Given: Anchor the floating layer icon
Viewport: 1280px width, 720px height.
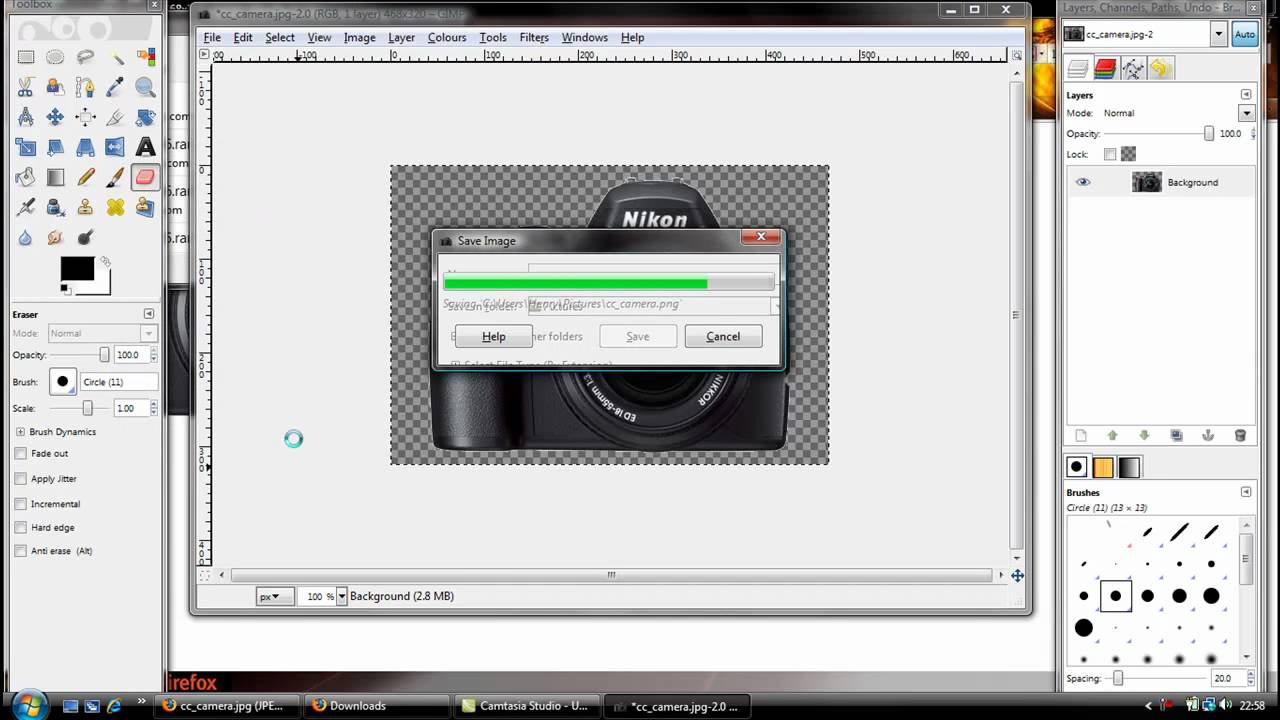Looking at the screenshot, I should click(x=1208, y=436).
